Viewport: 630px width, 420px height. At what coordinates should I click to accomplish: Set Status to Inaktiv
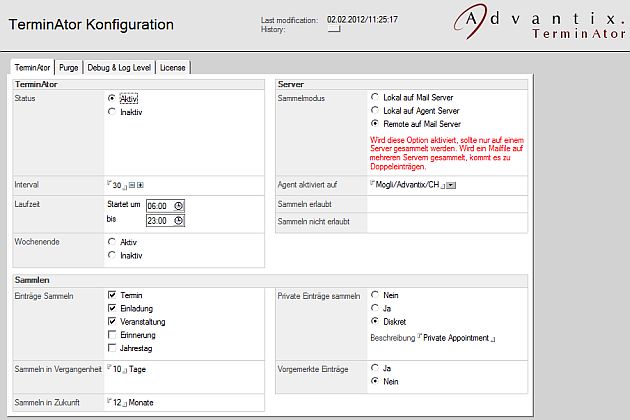point(112,113)
